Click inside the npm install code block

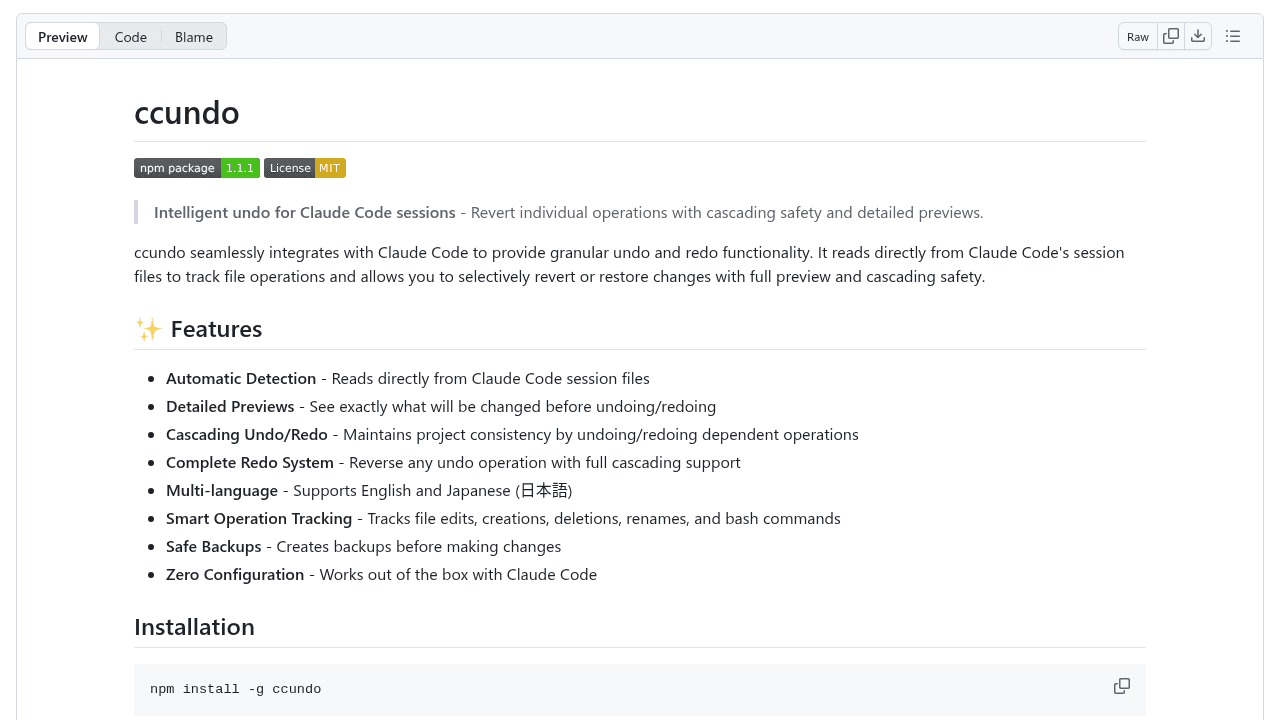coord(236,689)
